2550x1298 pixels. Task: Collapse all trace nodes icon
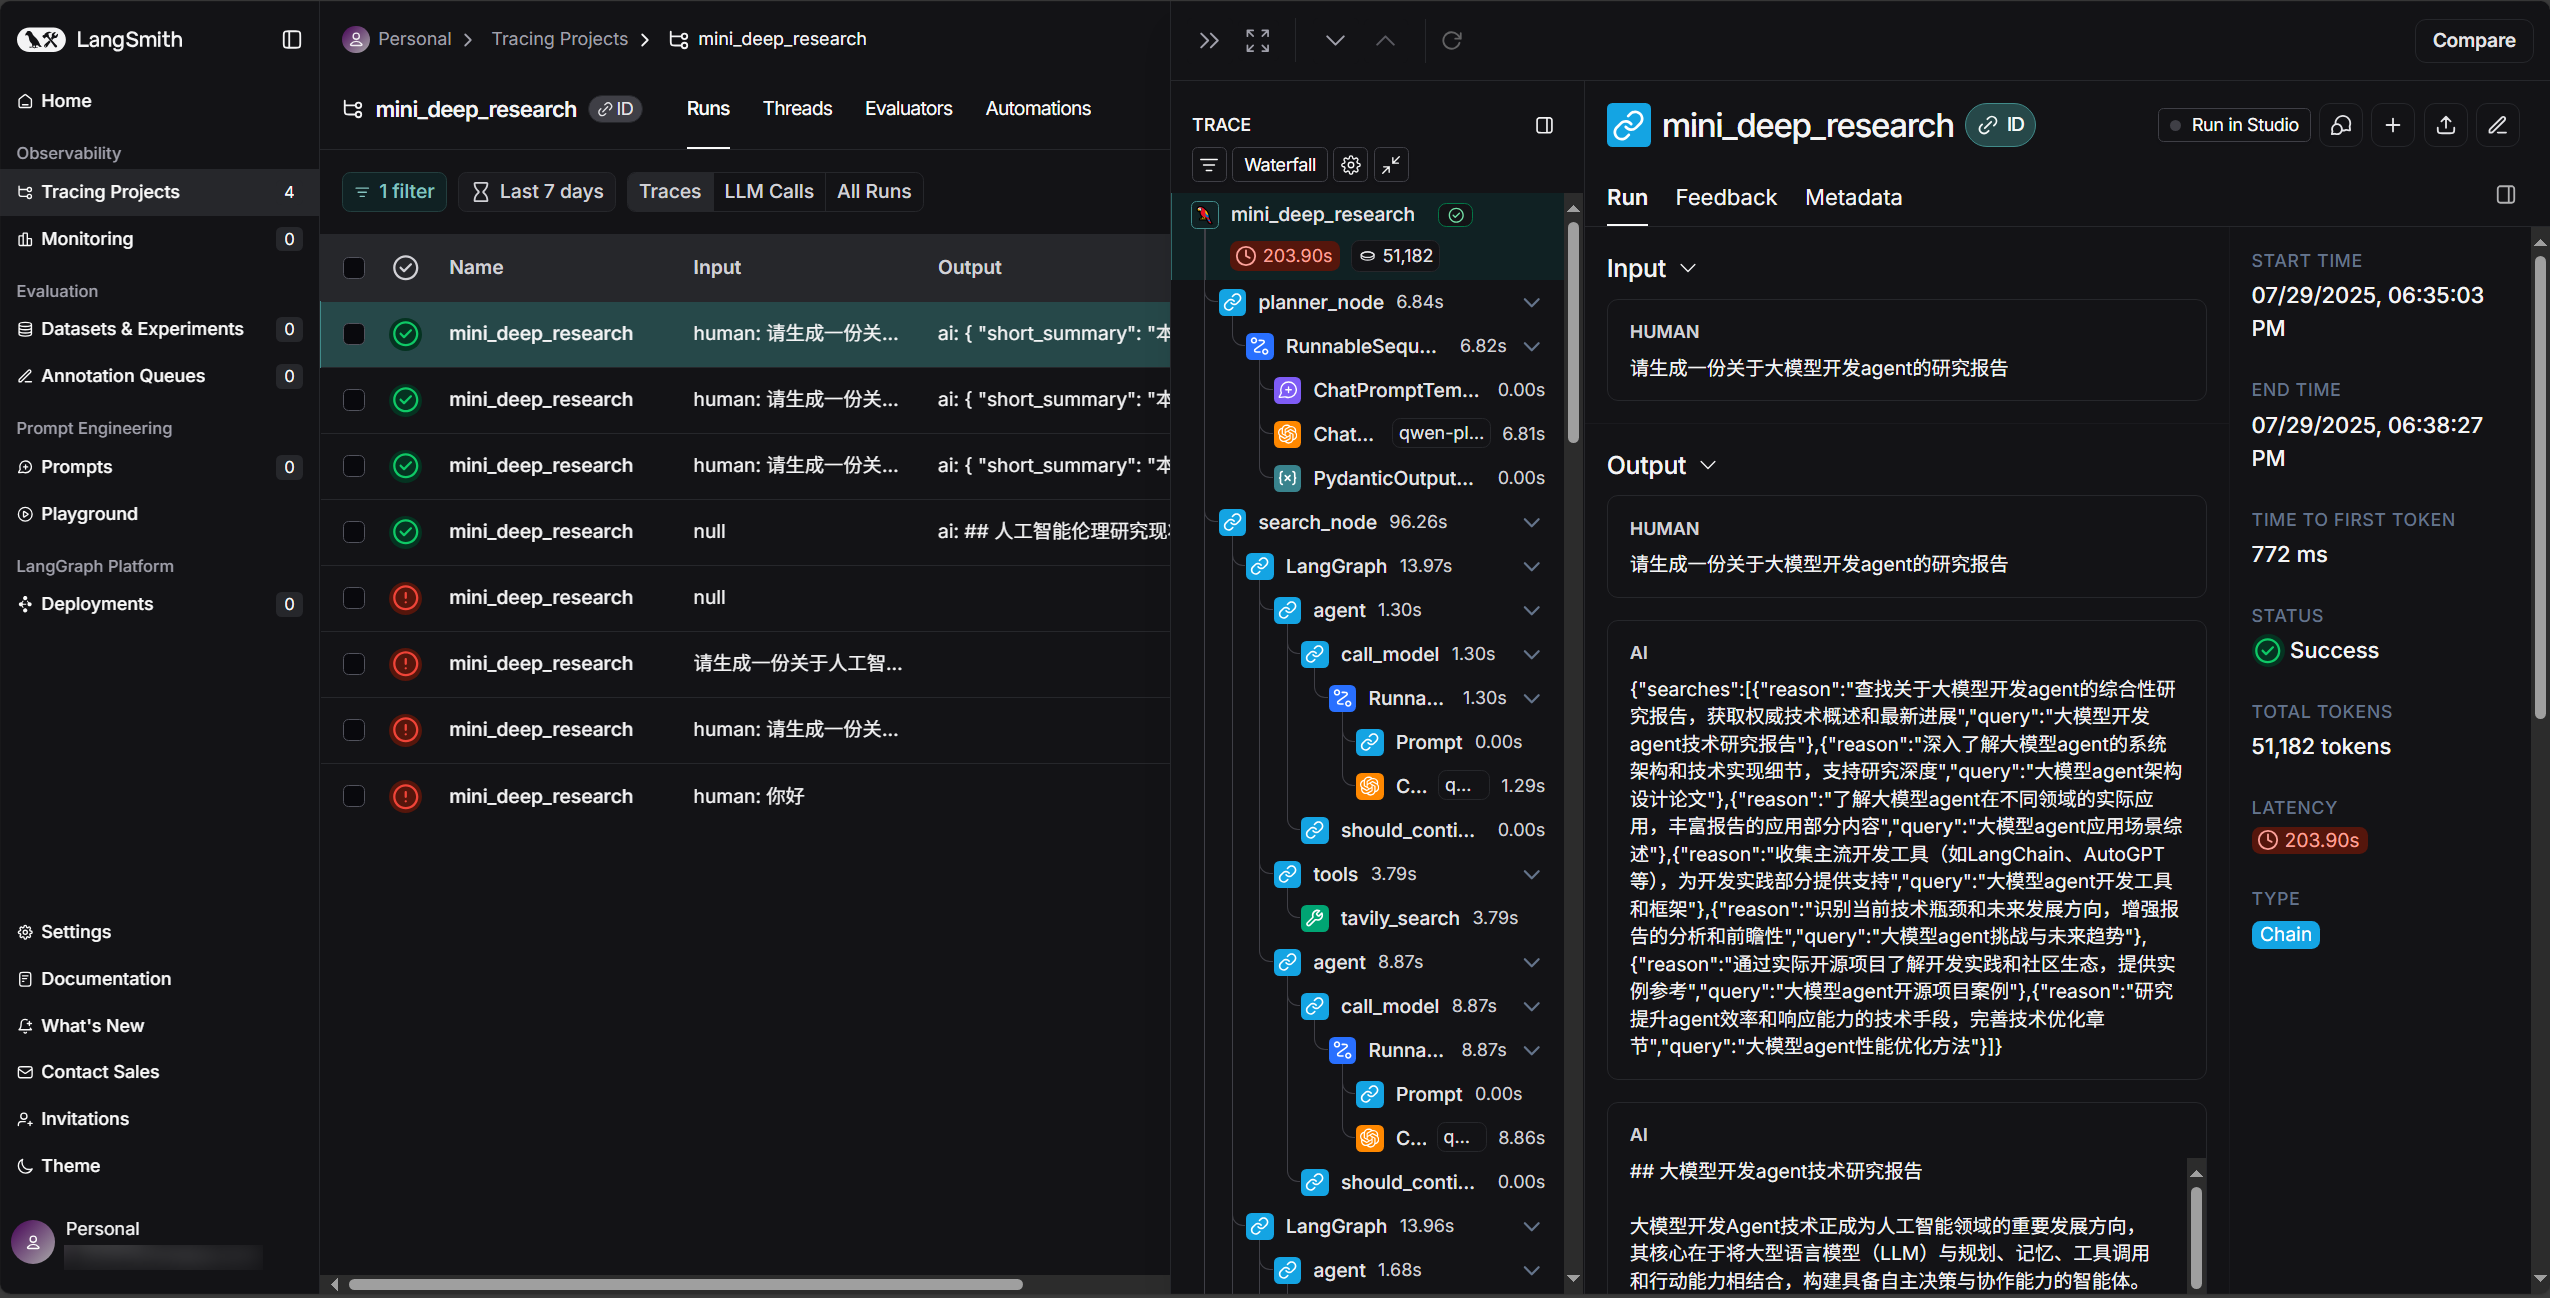click(1391, 165)
